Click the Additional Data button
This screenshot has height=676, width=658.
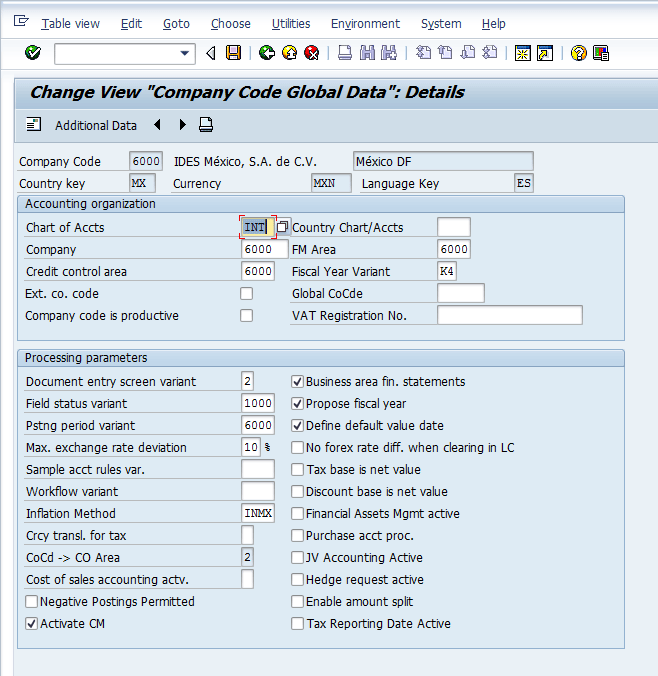pos(82,125)
